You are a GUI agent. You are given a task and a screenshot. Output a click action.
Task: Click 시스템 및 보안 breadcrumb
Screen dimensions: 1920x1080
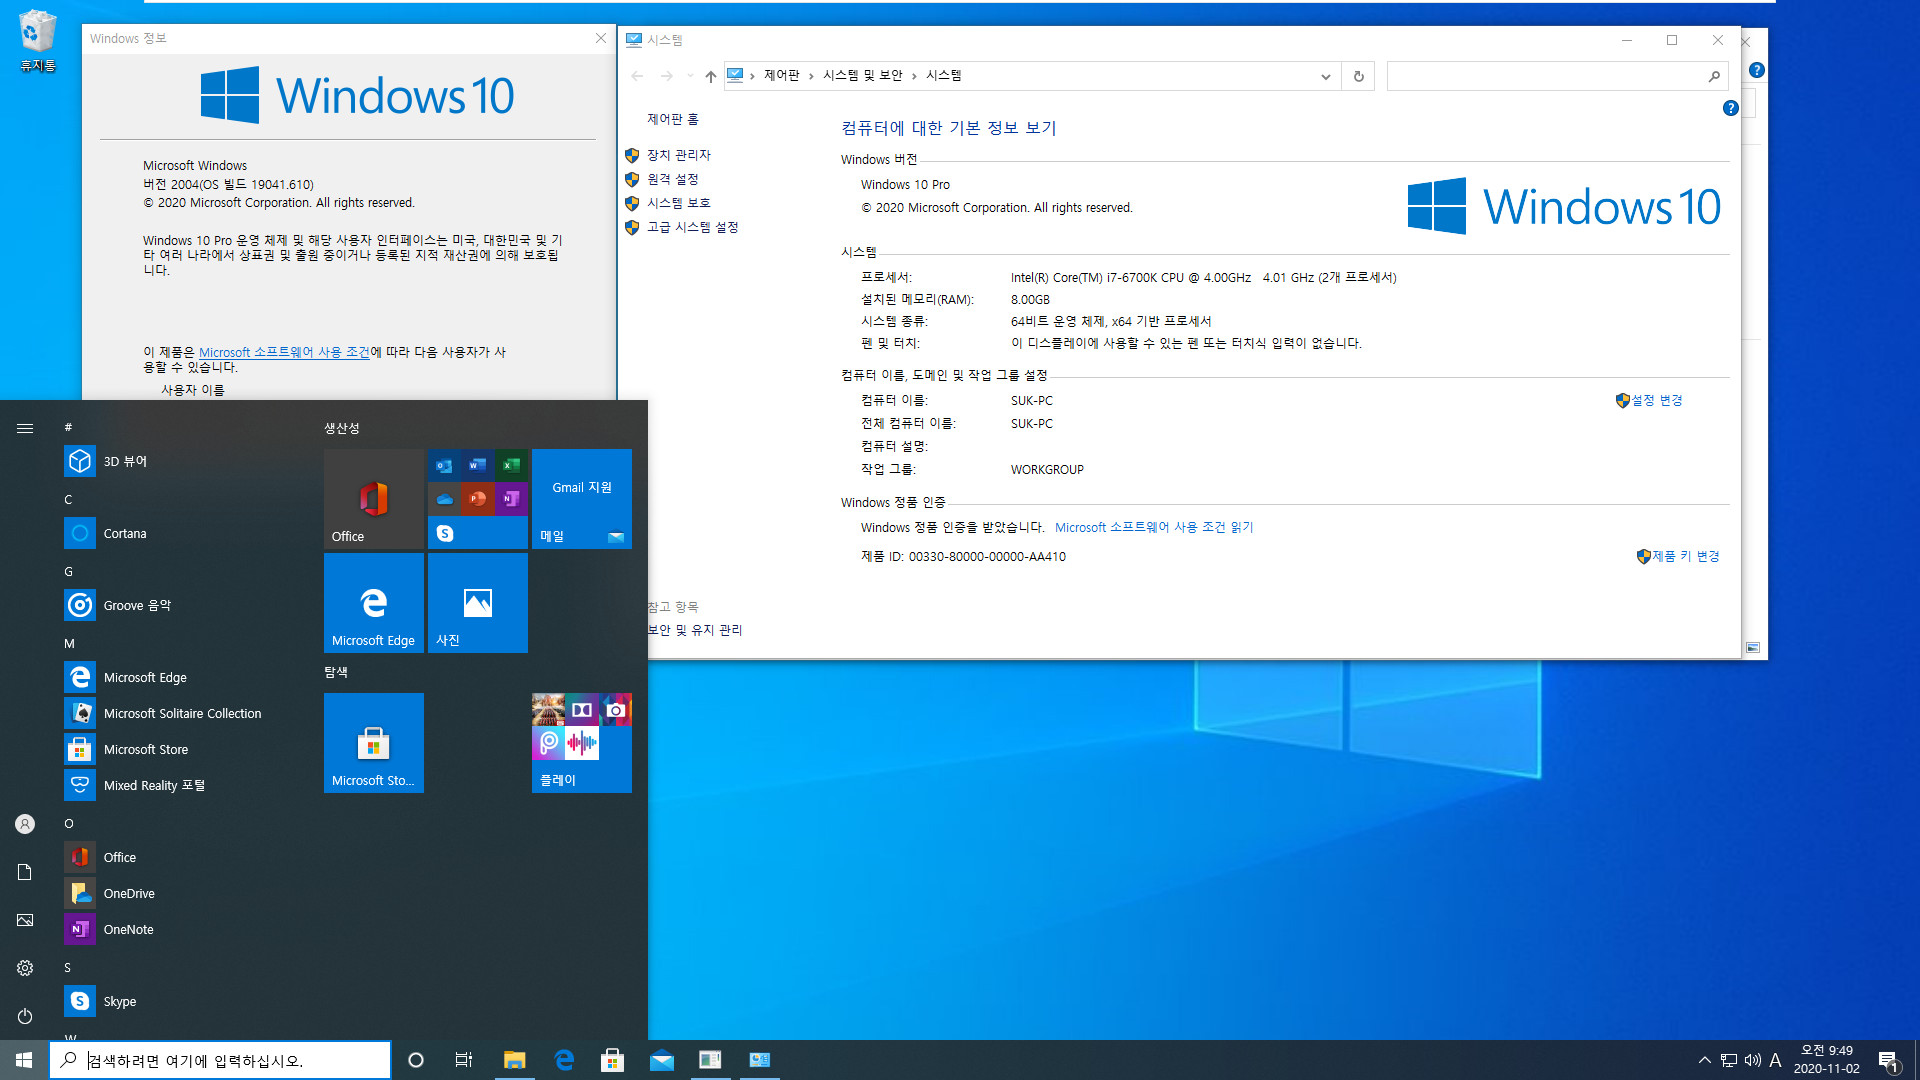(x=862, y=76)
